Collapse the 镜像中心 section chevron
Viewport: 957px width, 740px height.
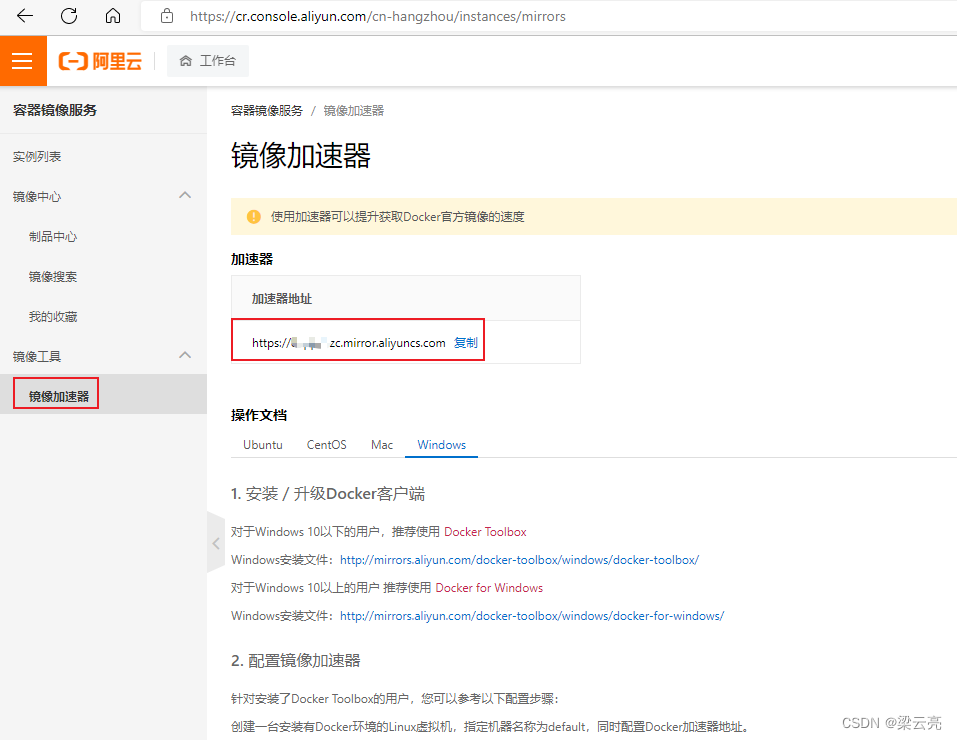185,195
